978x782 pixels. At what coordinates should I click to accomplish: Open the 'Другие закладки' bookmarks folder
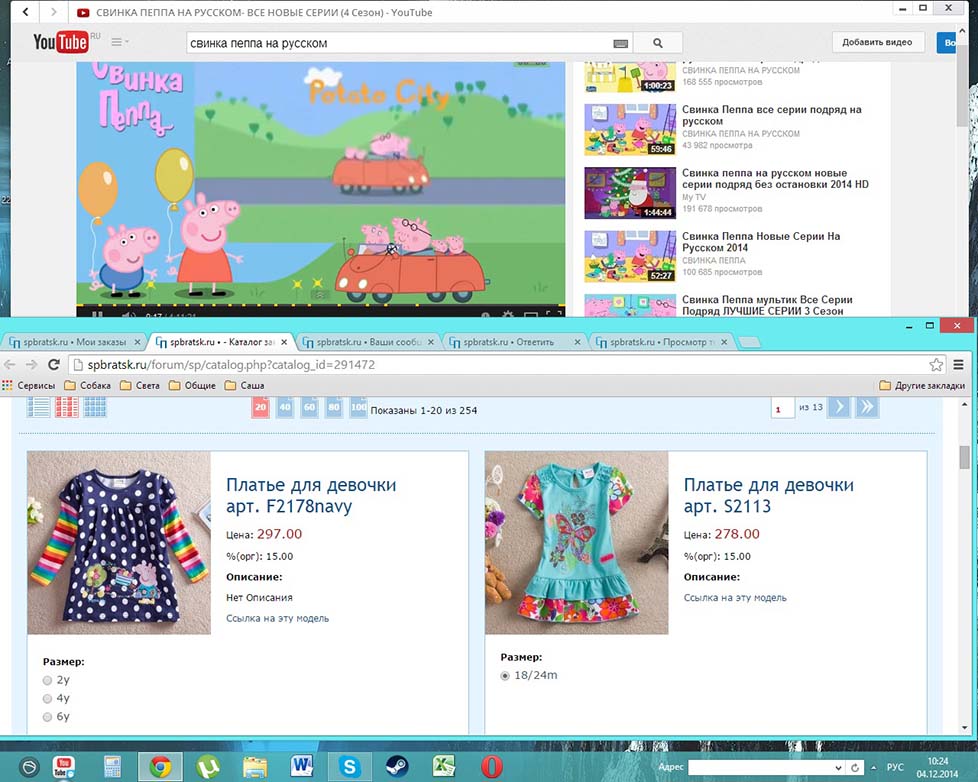tap(921, 385)
